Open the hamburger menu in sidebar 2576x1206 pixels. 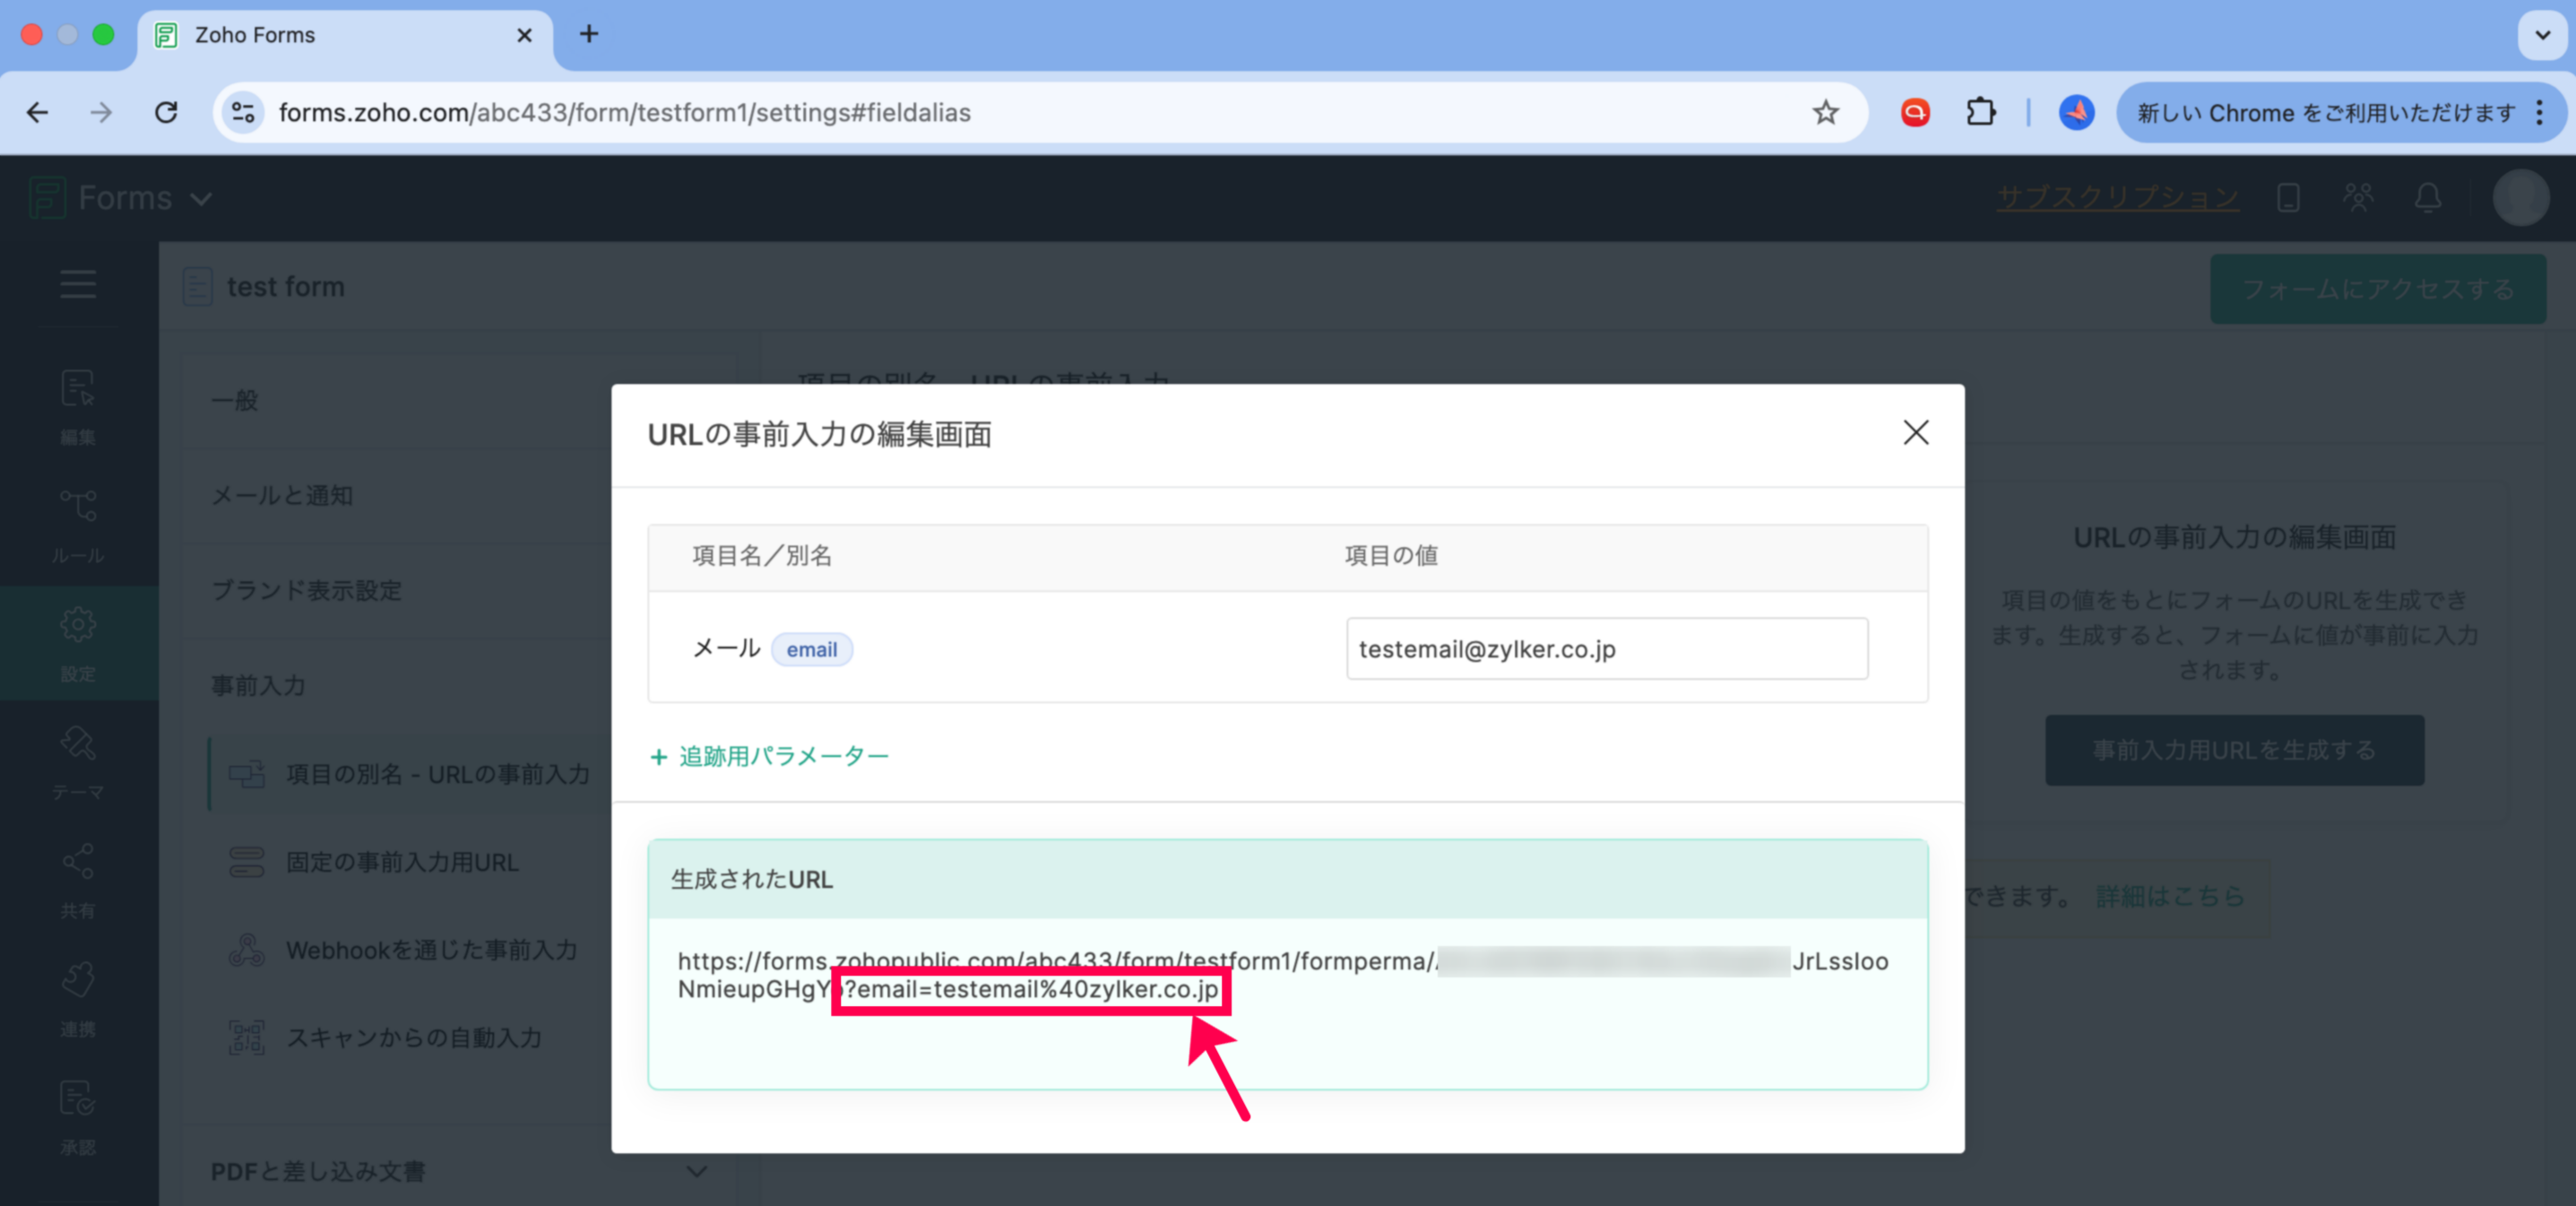[78, 285]
